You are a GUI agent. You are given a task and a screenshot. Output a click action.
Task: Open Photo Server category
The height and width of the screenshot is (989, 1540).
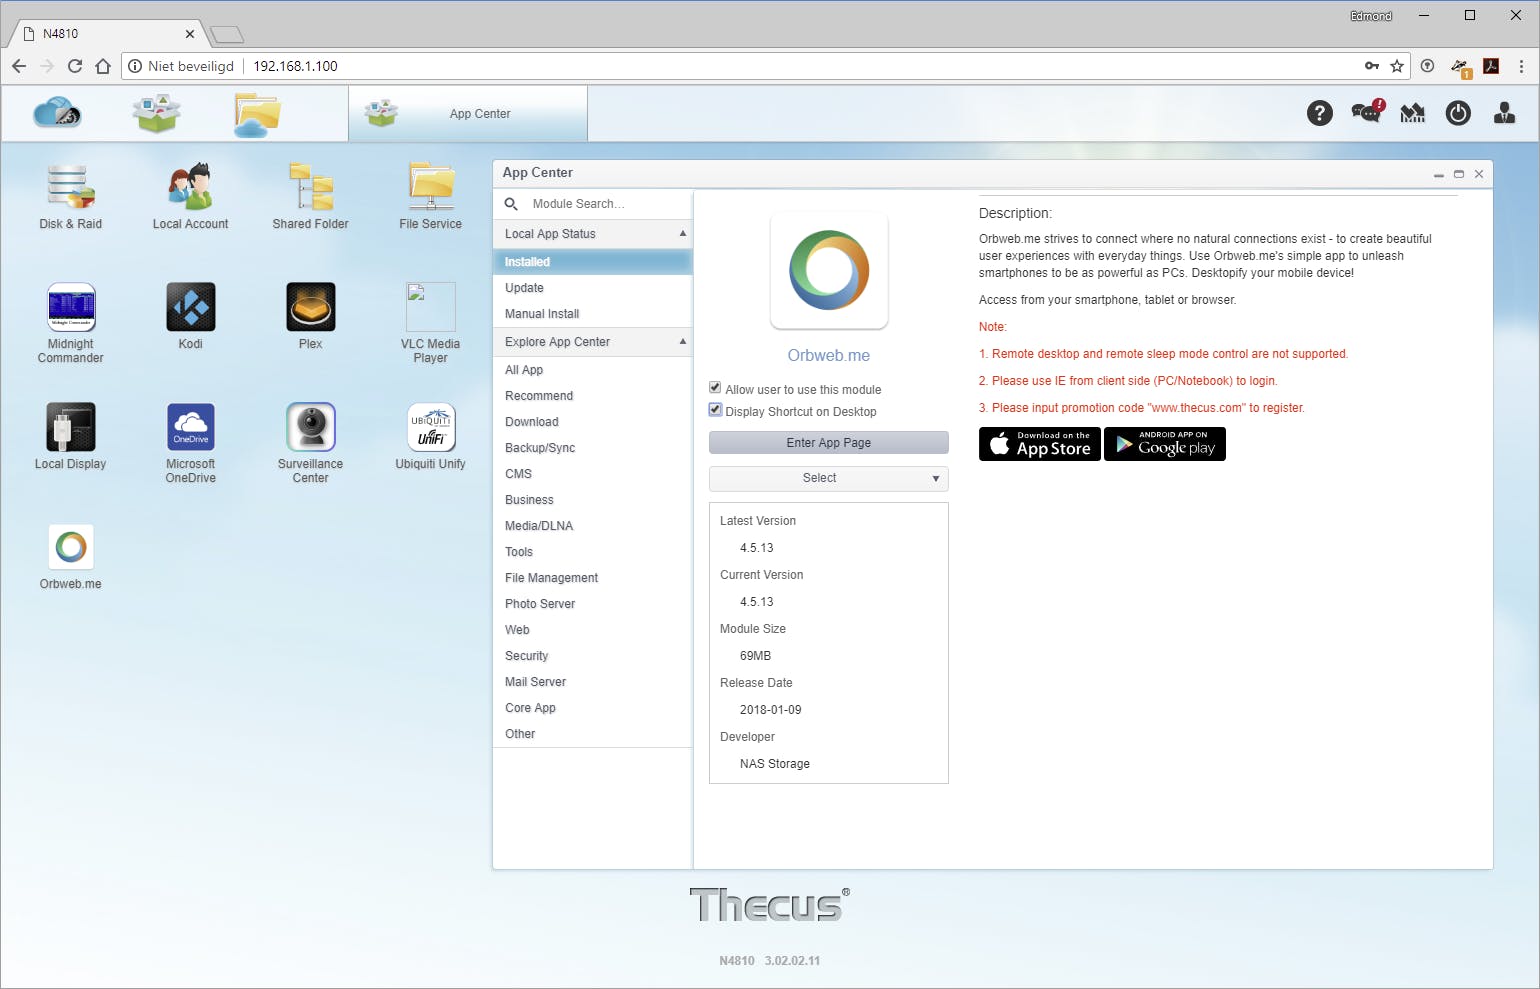coord(592,604)
